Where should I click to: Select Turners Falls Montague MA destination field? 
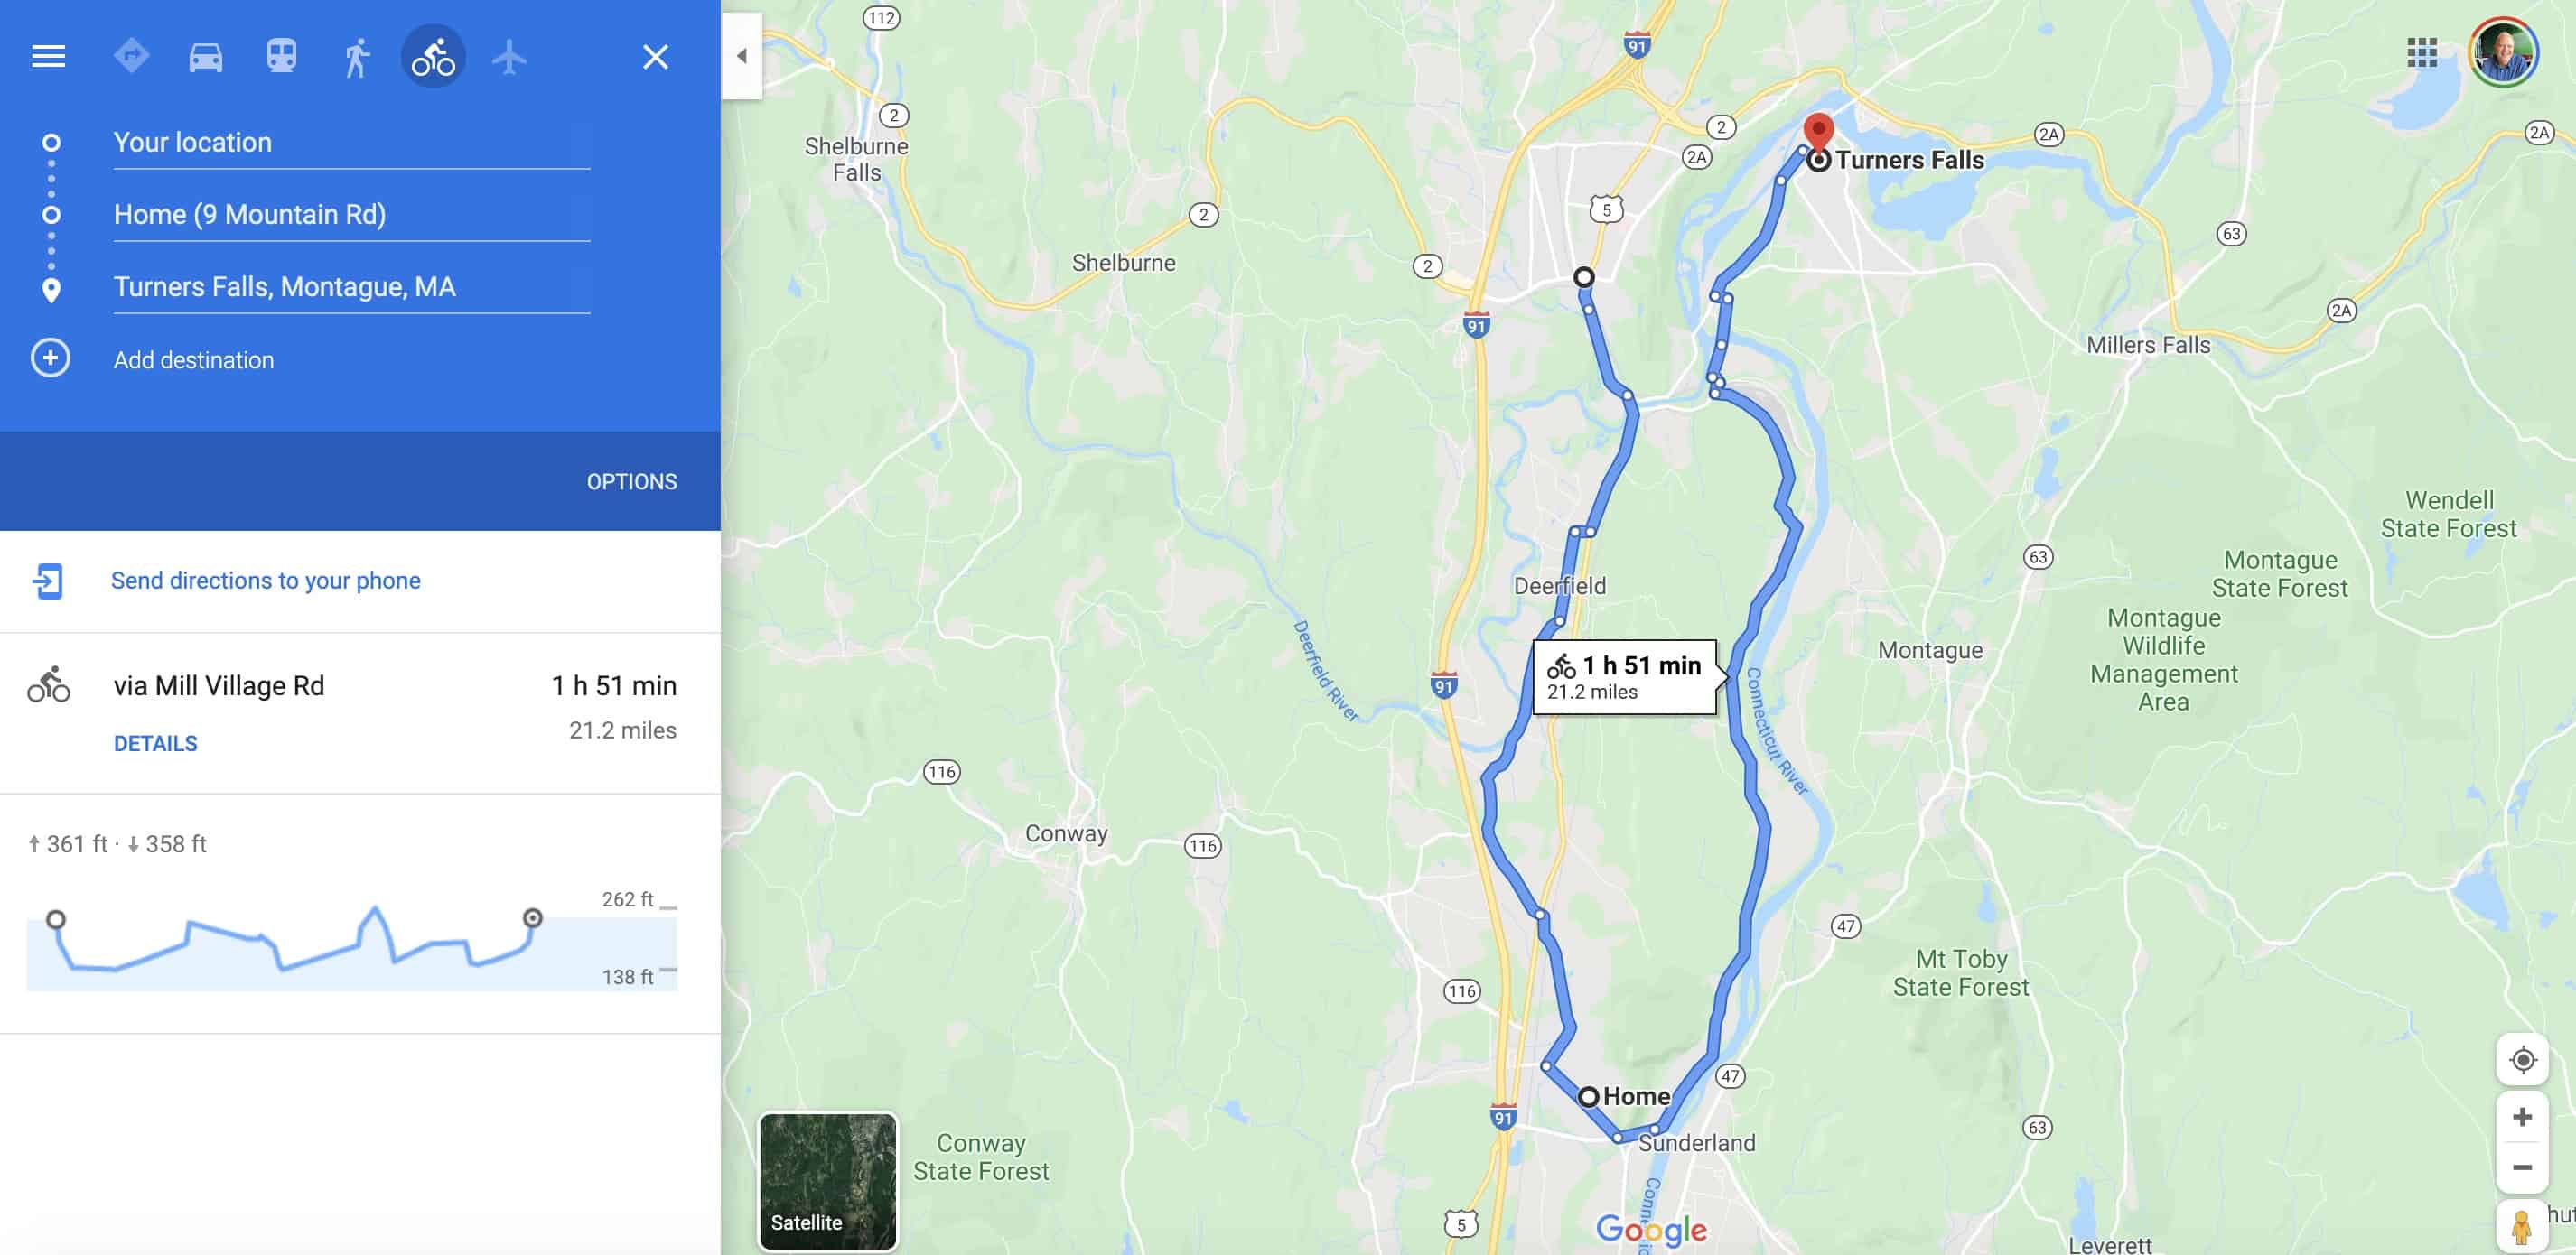pos(351,286)
